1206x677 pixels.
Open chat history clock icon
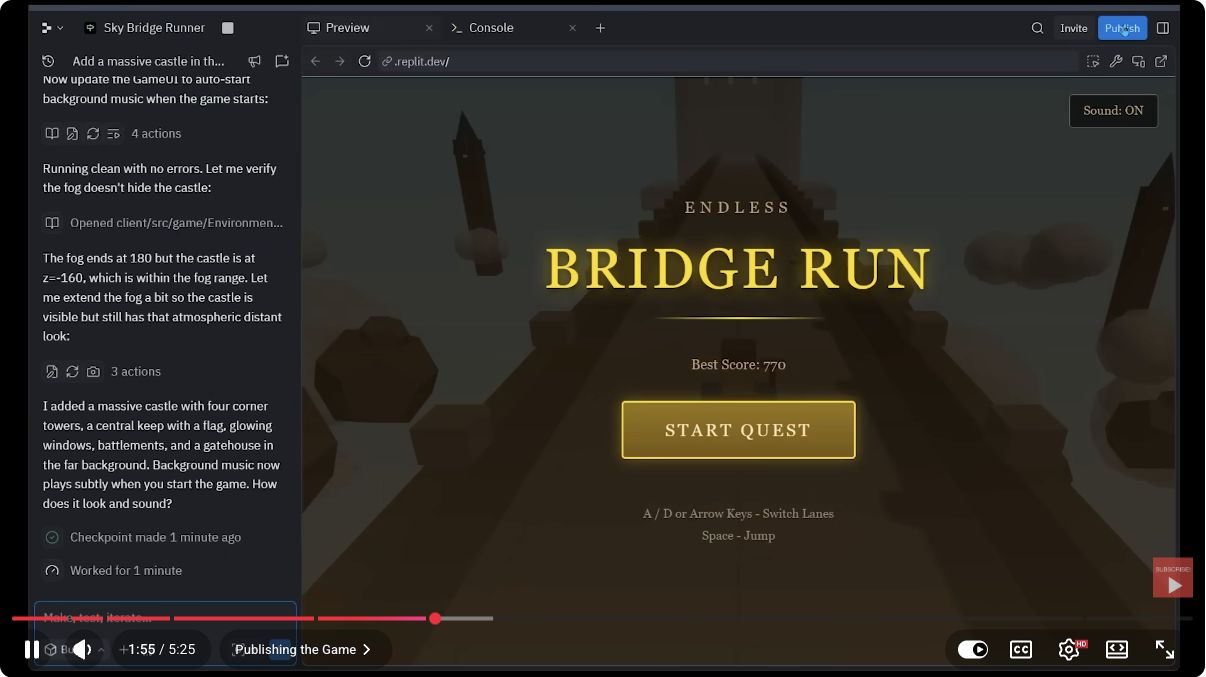48,61
